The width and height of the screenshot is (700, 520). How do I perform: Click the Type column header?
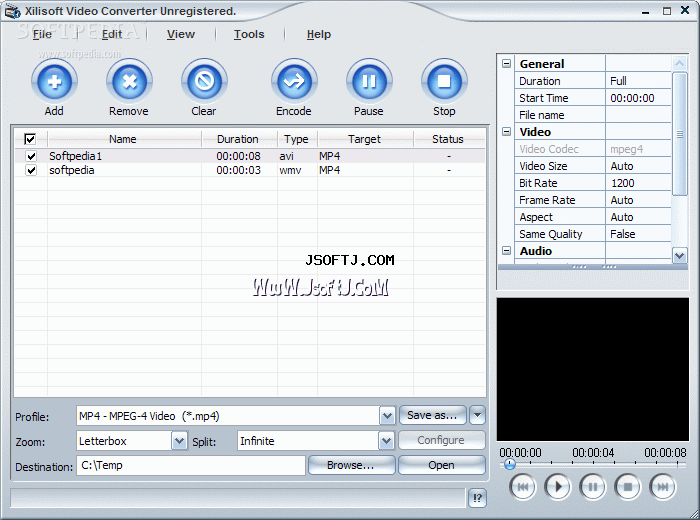coord(297,139)
